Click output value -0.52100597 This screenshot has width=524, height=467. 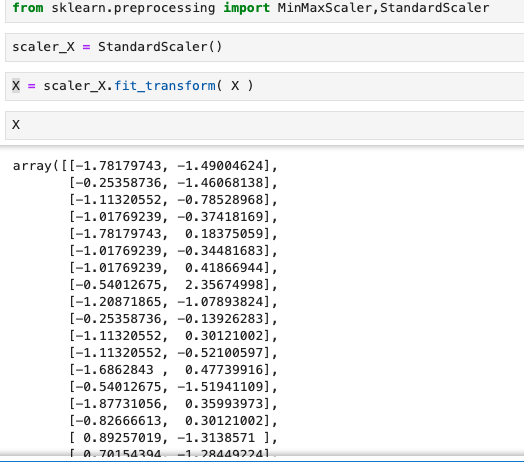(221, 353)
